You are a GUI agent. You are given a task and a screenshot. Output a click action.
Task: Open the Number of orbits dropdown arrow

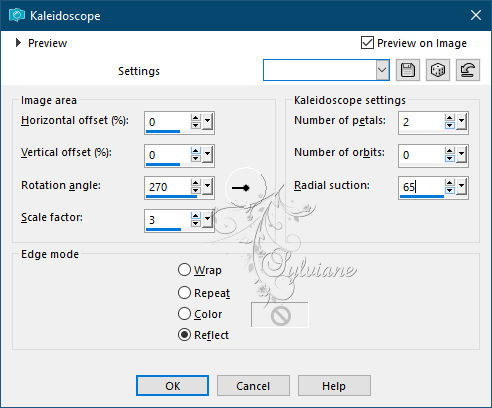point(462,154)
